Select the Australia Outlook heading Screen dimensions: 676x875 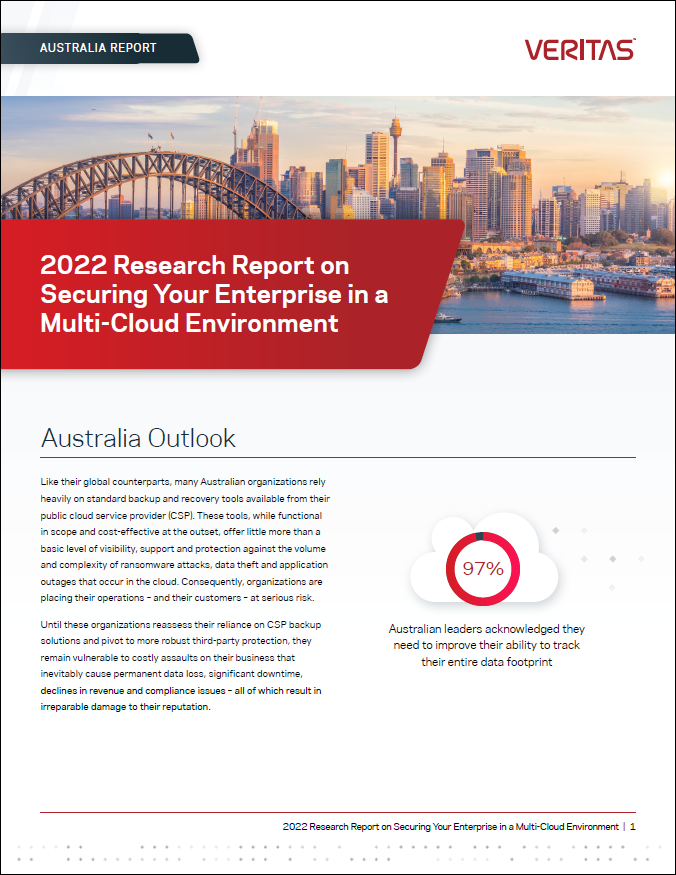(138, 438)
